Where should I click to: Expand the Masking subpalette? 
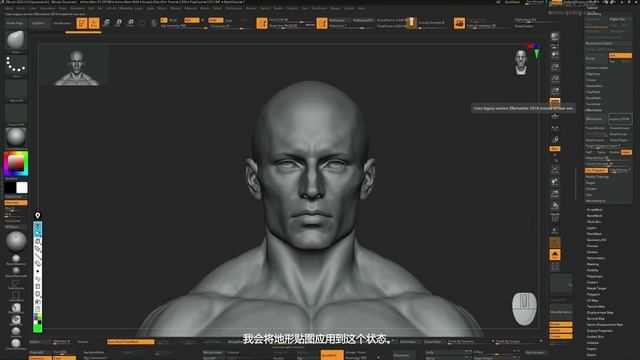pos(593,264)
